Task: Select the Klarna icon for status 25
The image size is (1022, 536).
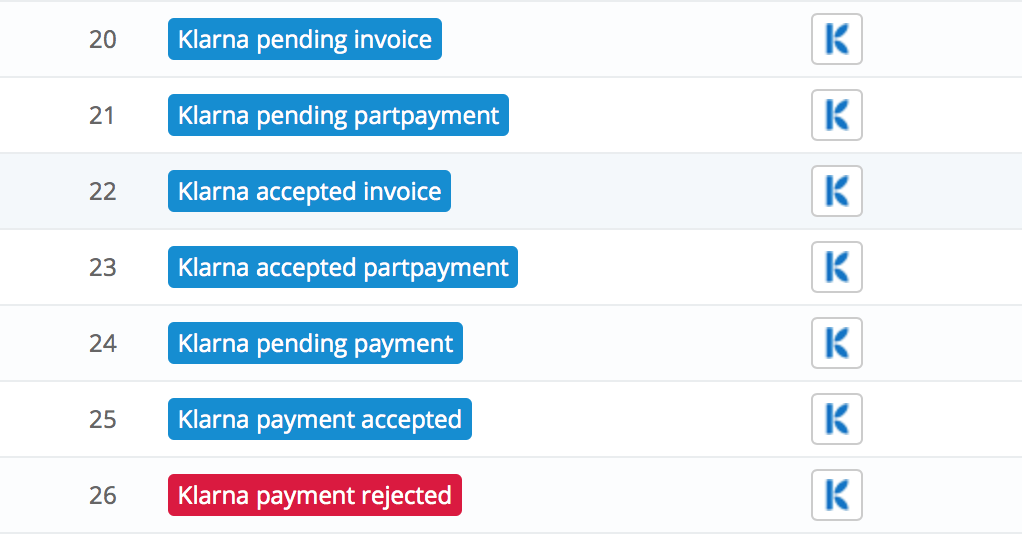Action: click(x=837, y=419)
